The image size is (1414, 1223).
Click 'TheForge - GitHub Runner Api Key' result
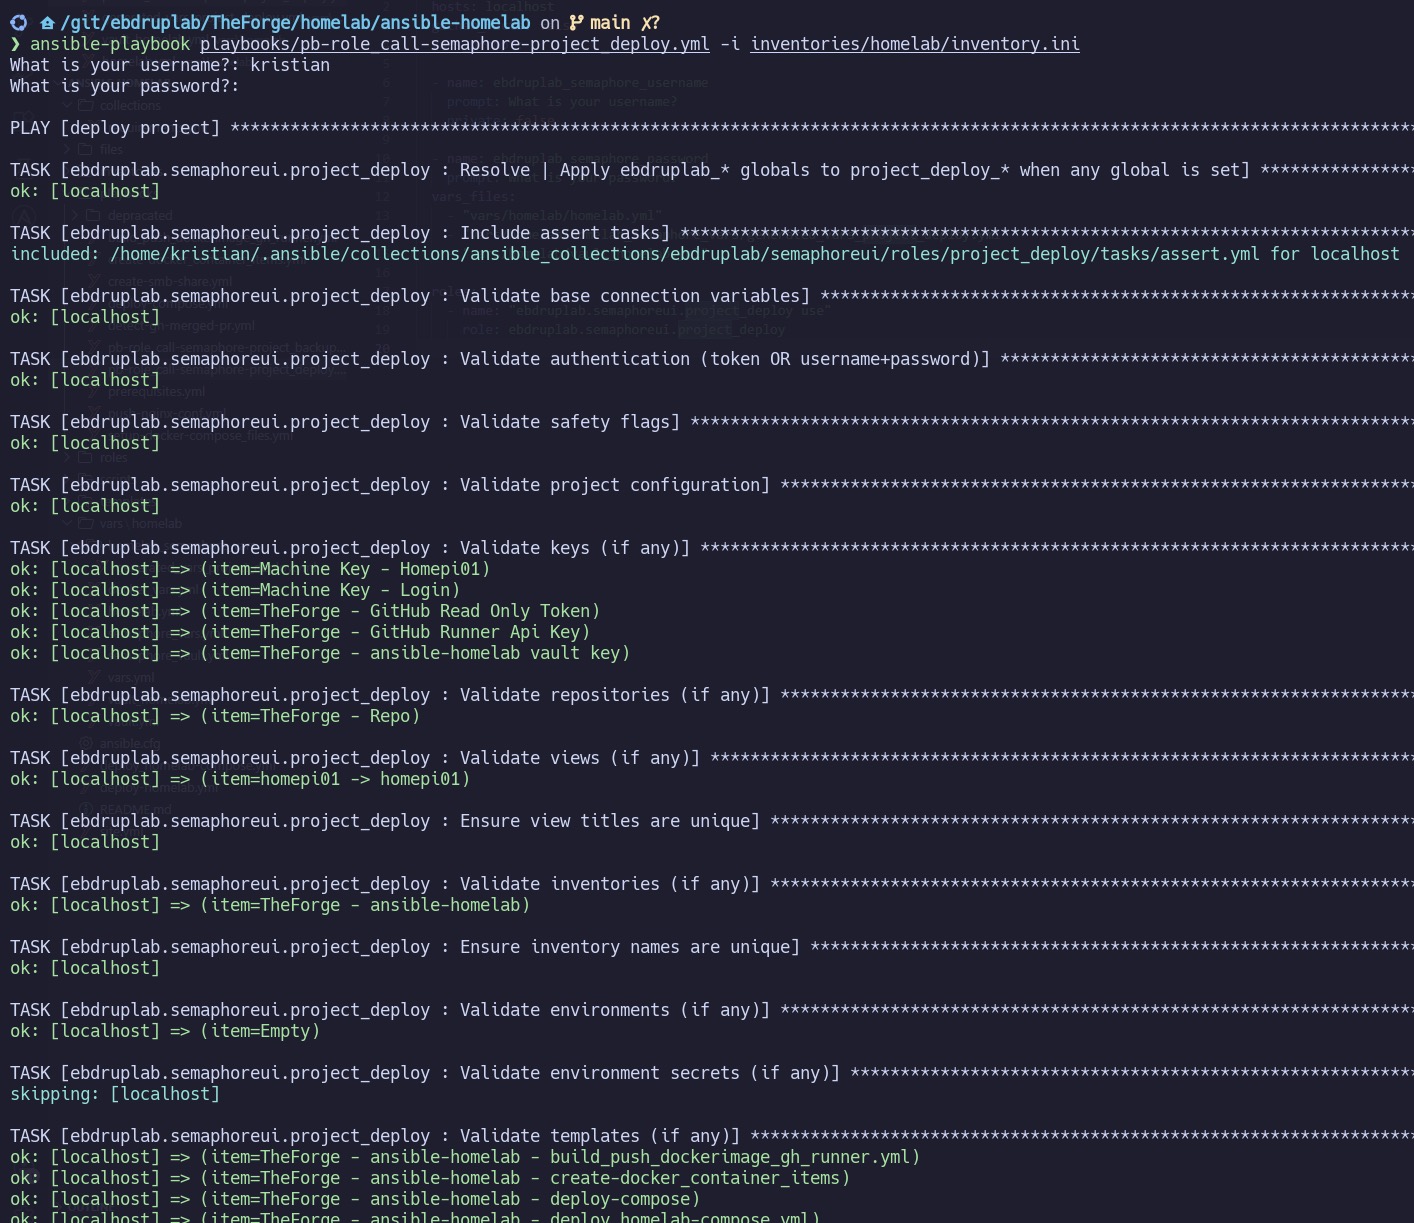coord(300,632)
